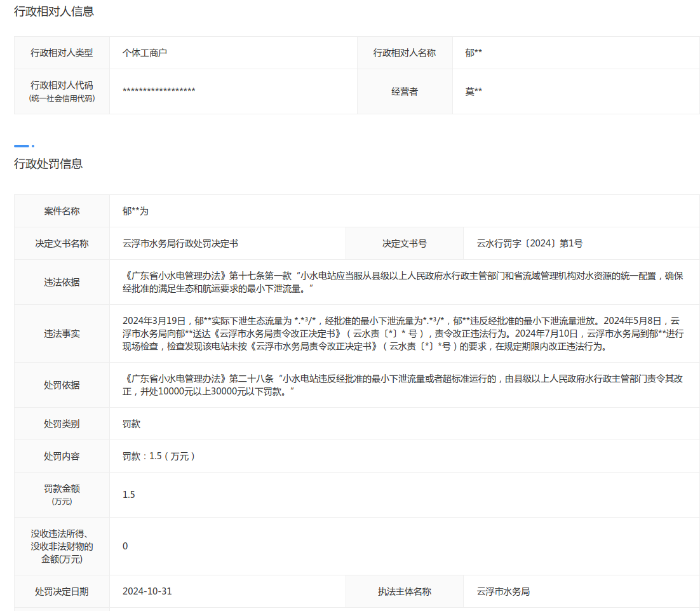
Task: Click the 行政相对人信息 section heading
Action: pos(52,11)
